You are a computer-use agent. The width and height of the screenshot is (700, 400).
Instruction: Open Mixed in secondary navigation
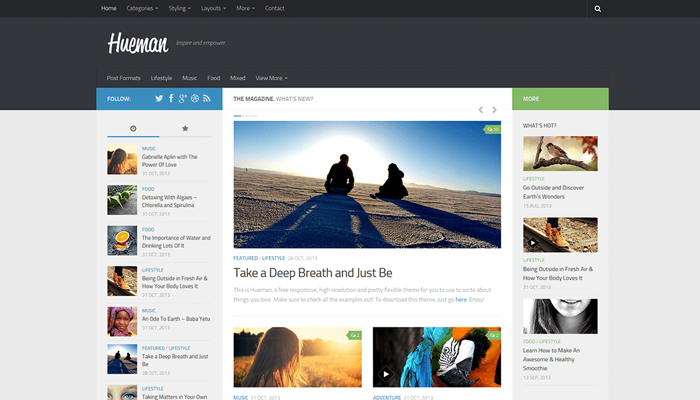click(x=238, y=78)
